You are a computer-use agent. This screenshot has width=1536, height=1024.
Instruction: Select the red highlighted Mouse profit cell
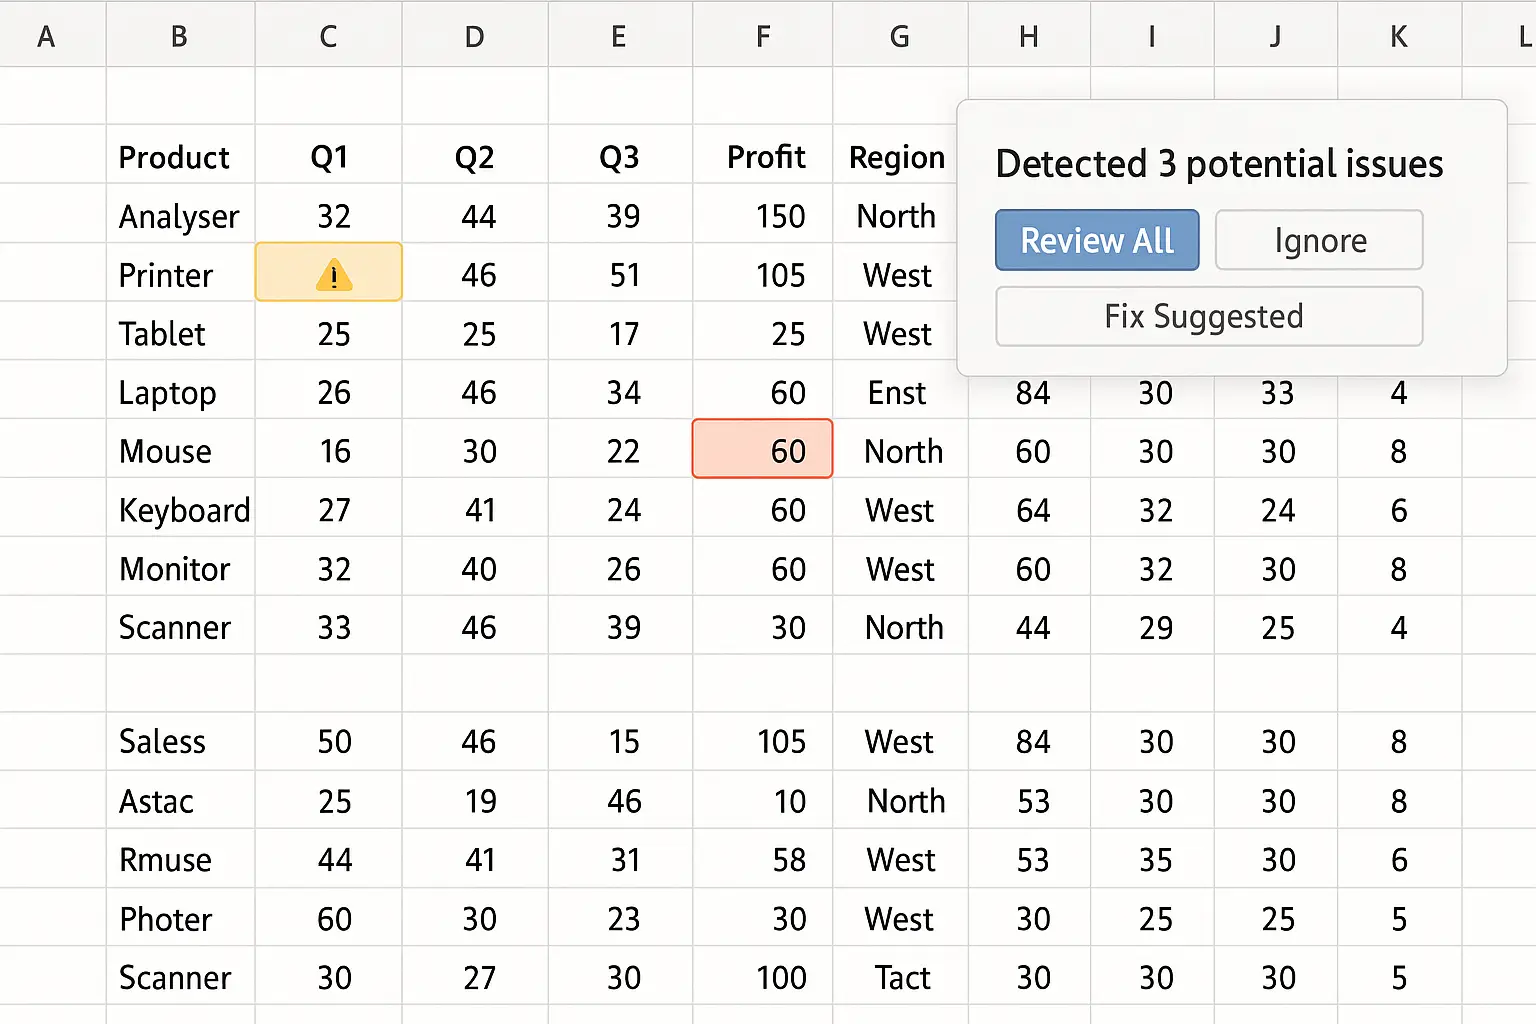point(762,448)
